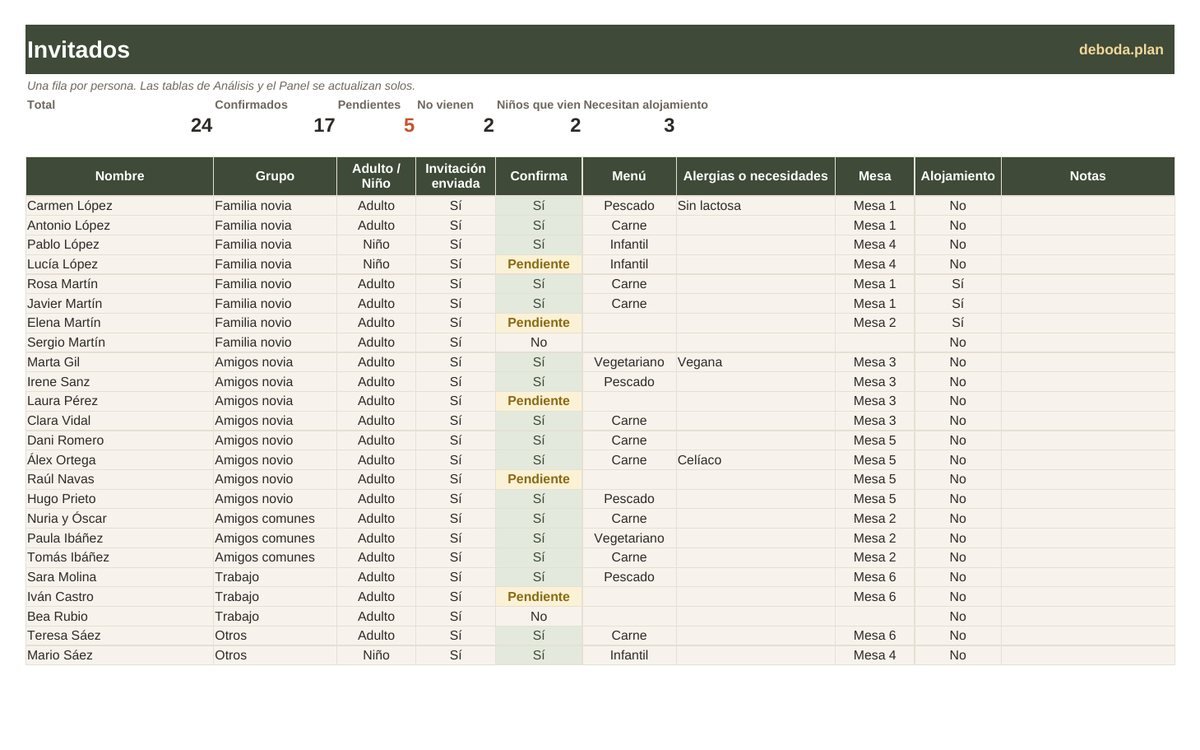Select the Celíaco cell for Álex Ortega

coord(755,460)
